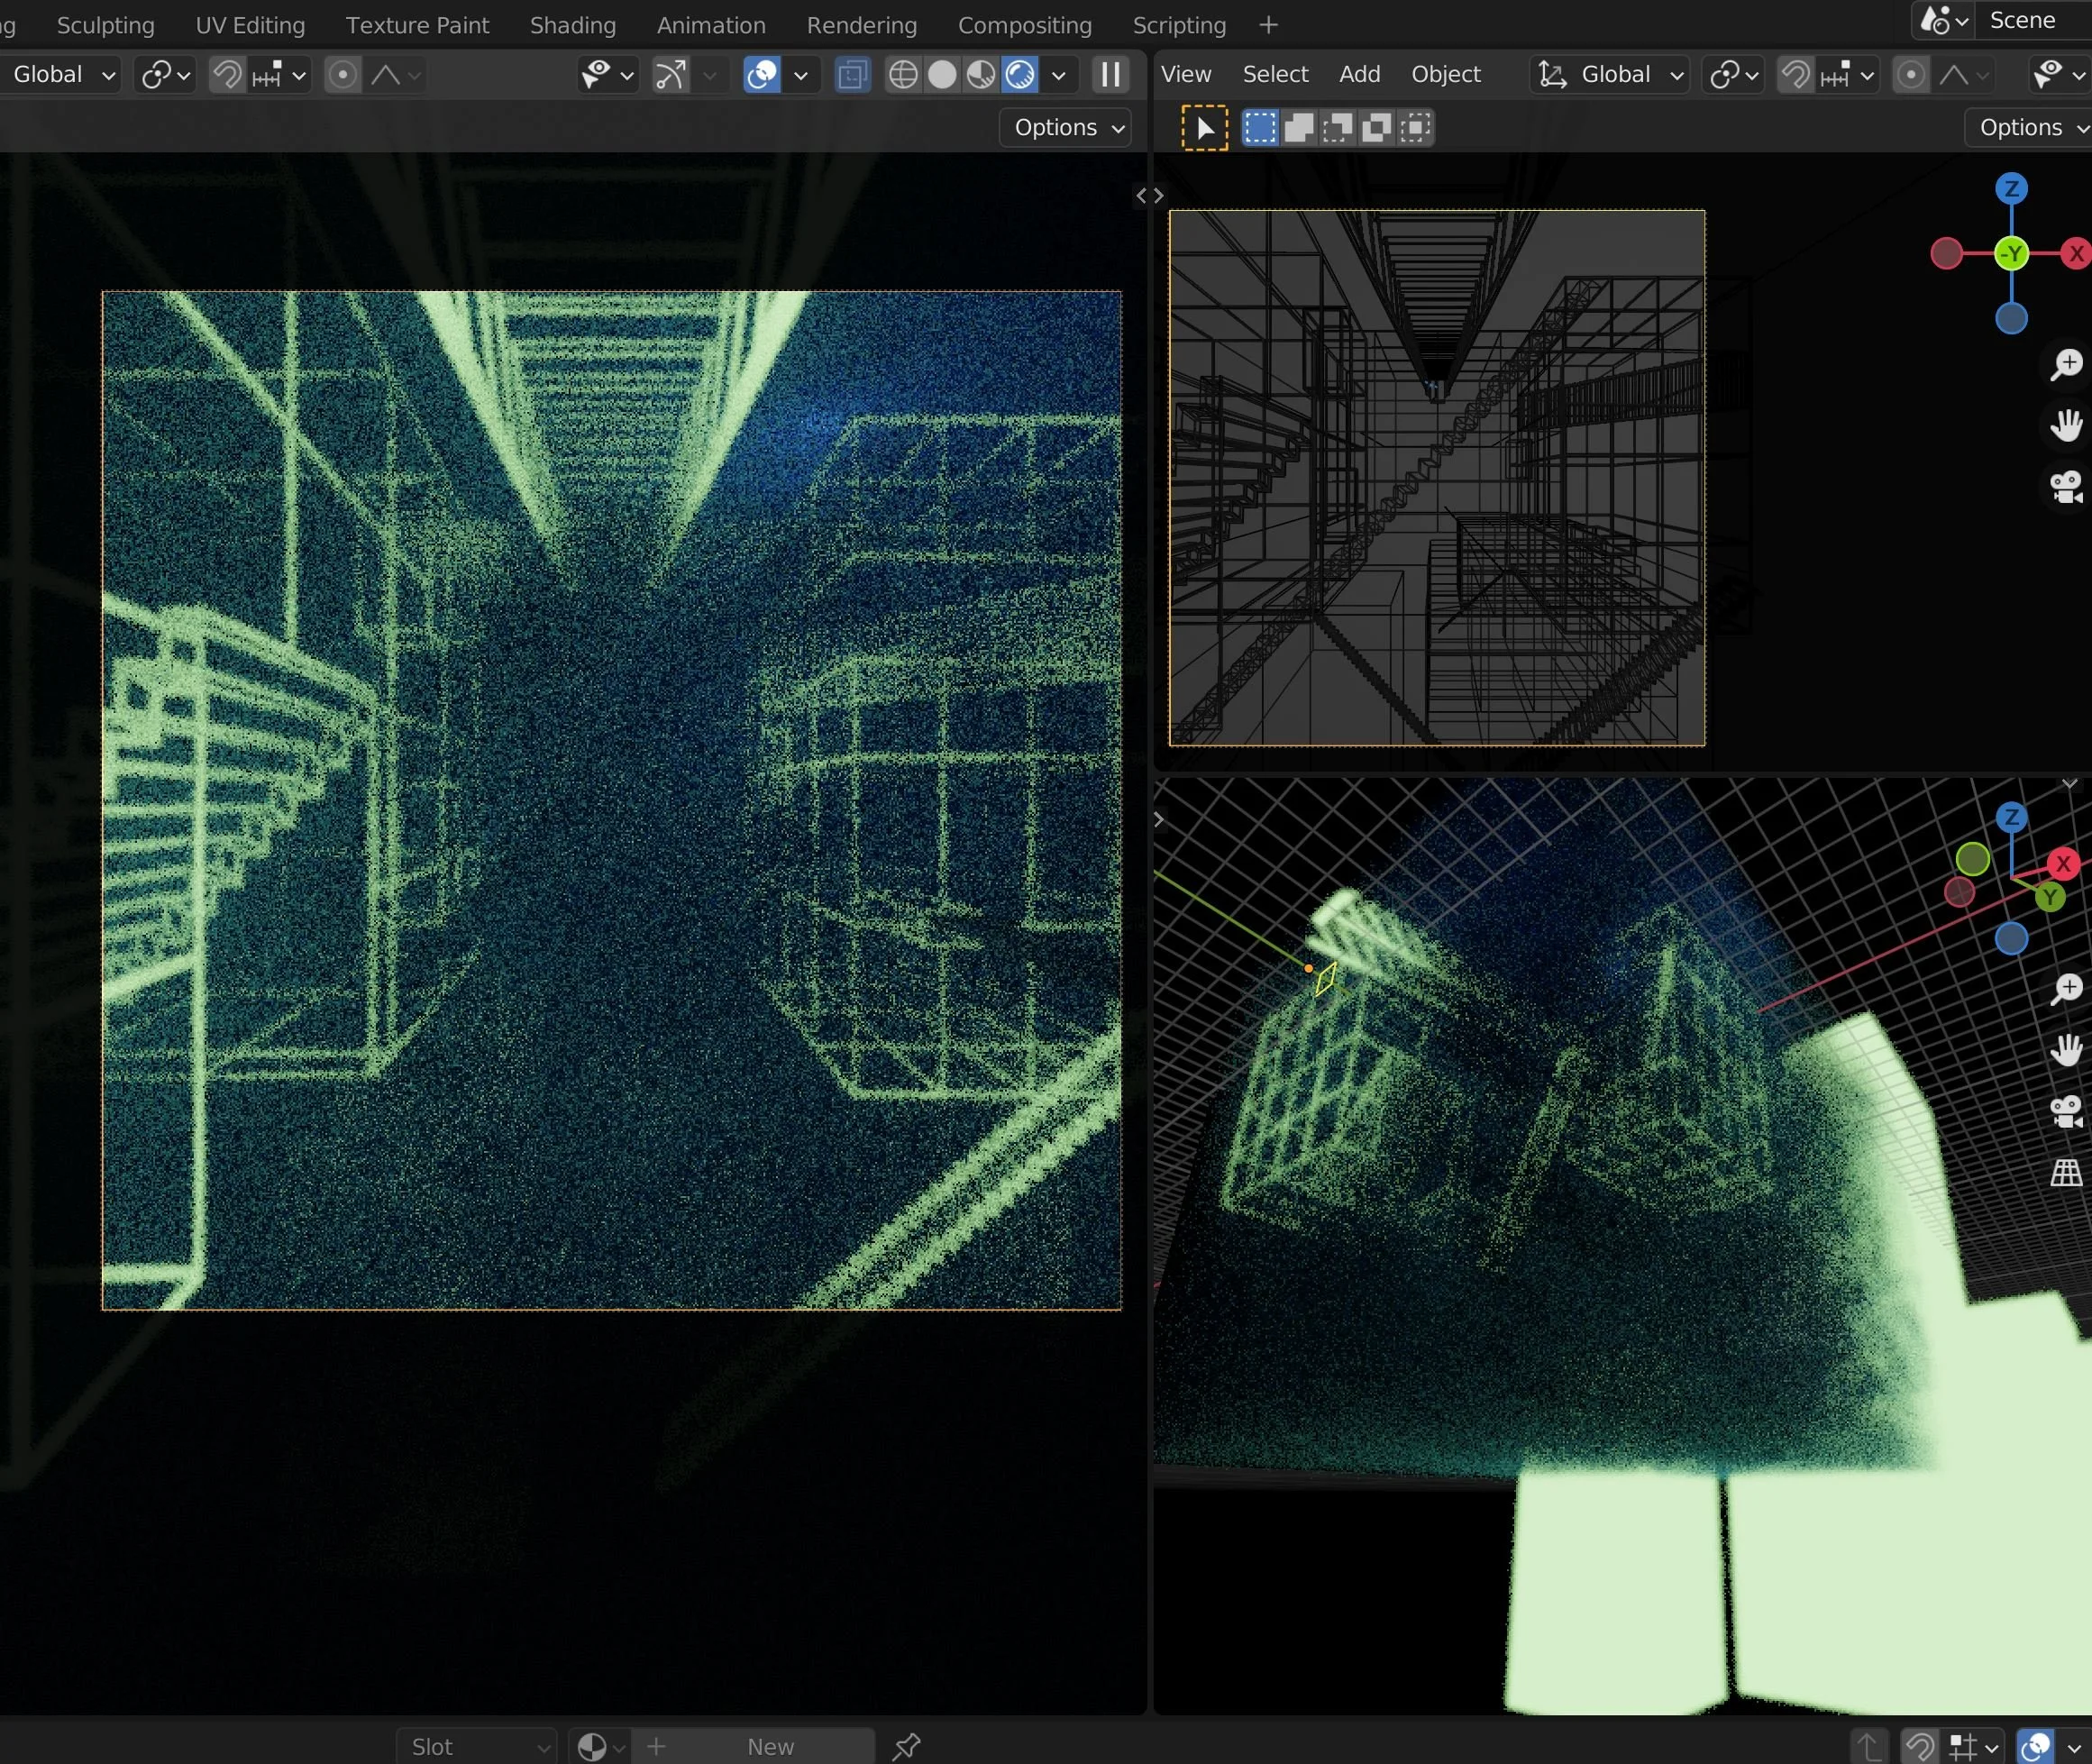Open the Add menu

(x=1359, y=75)
